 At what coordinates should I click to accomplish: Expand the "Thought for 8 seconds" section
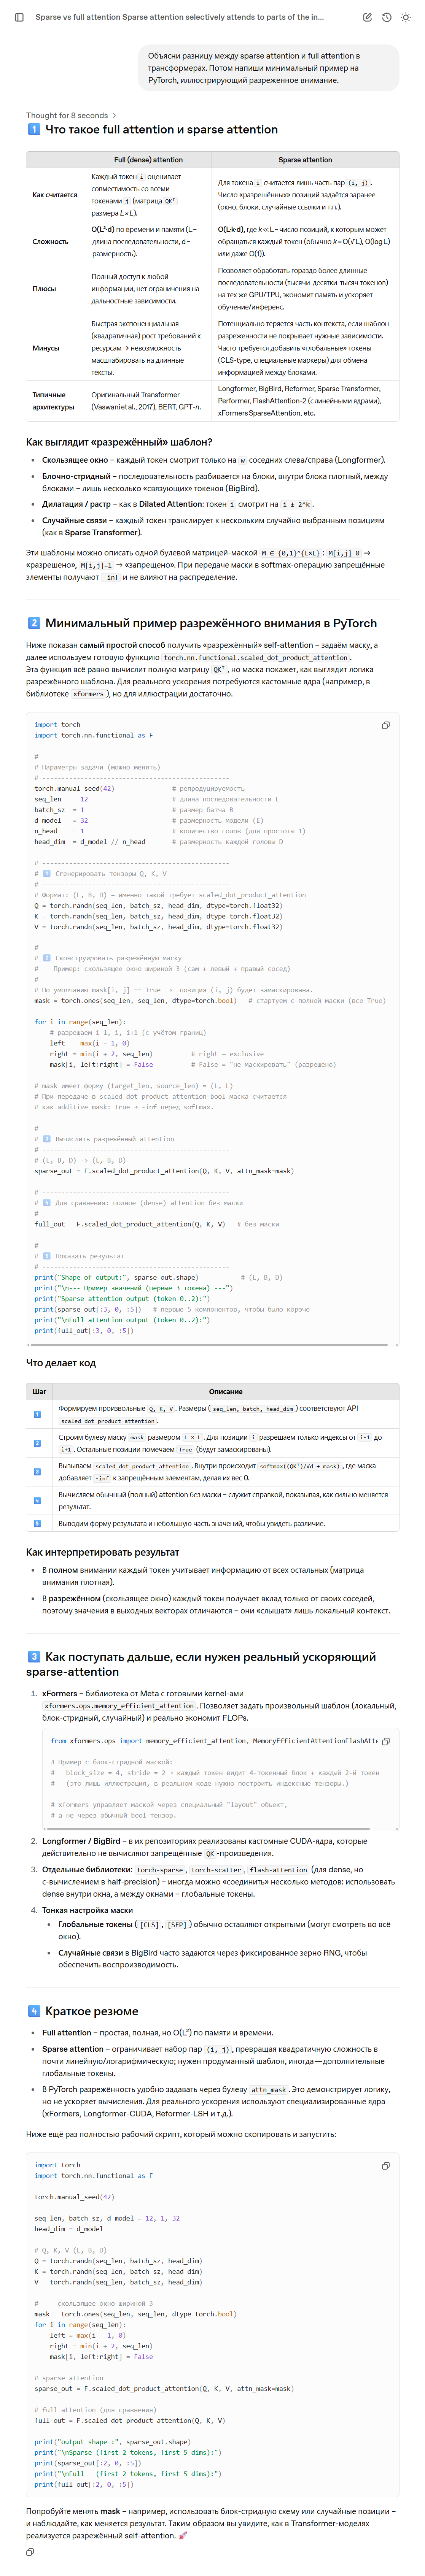(70, 115)
